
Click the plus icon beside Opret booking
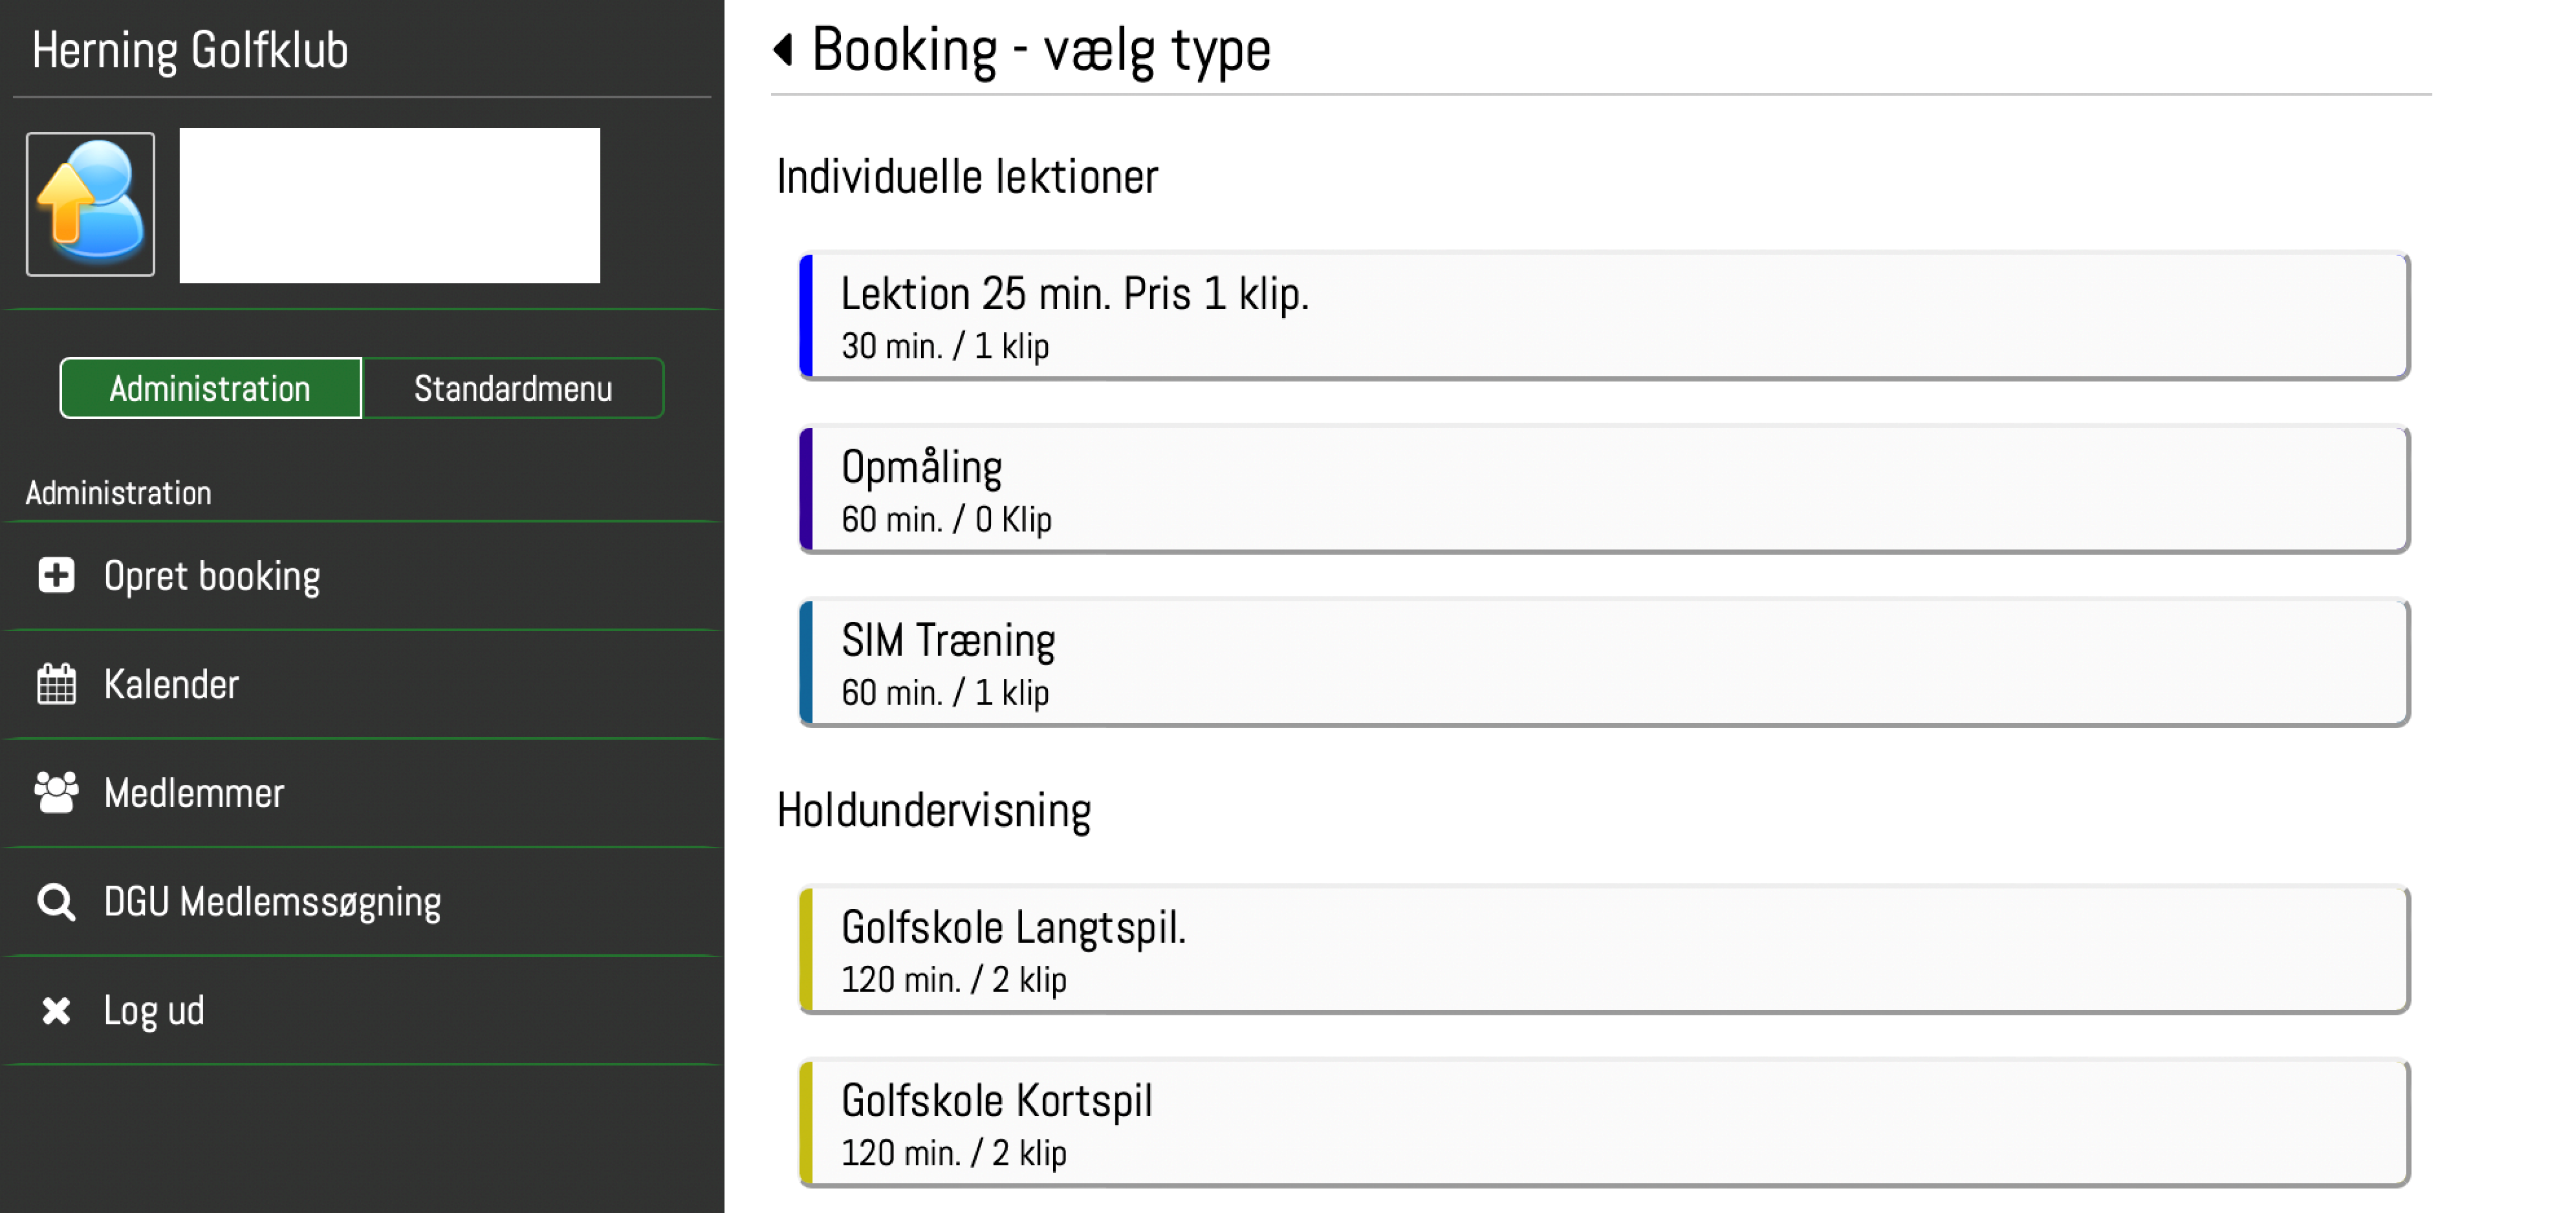[56, 576]
